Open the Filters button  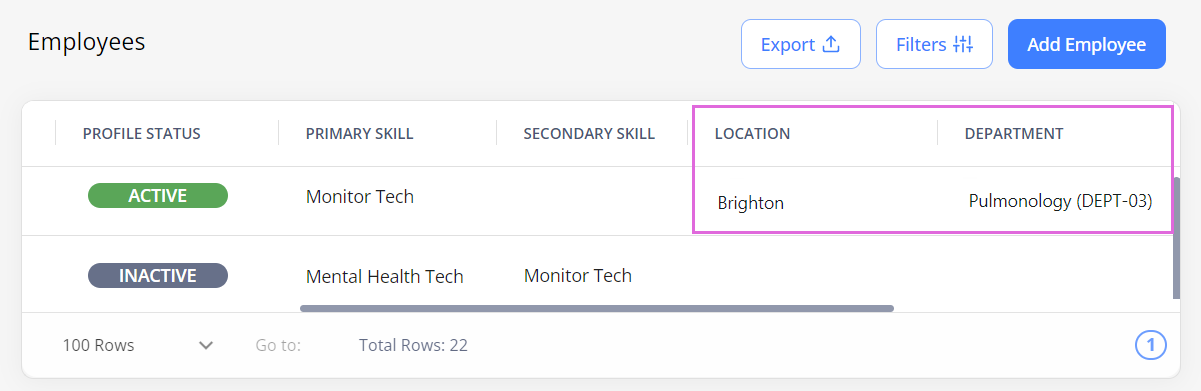pos(934,44)
